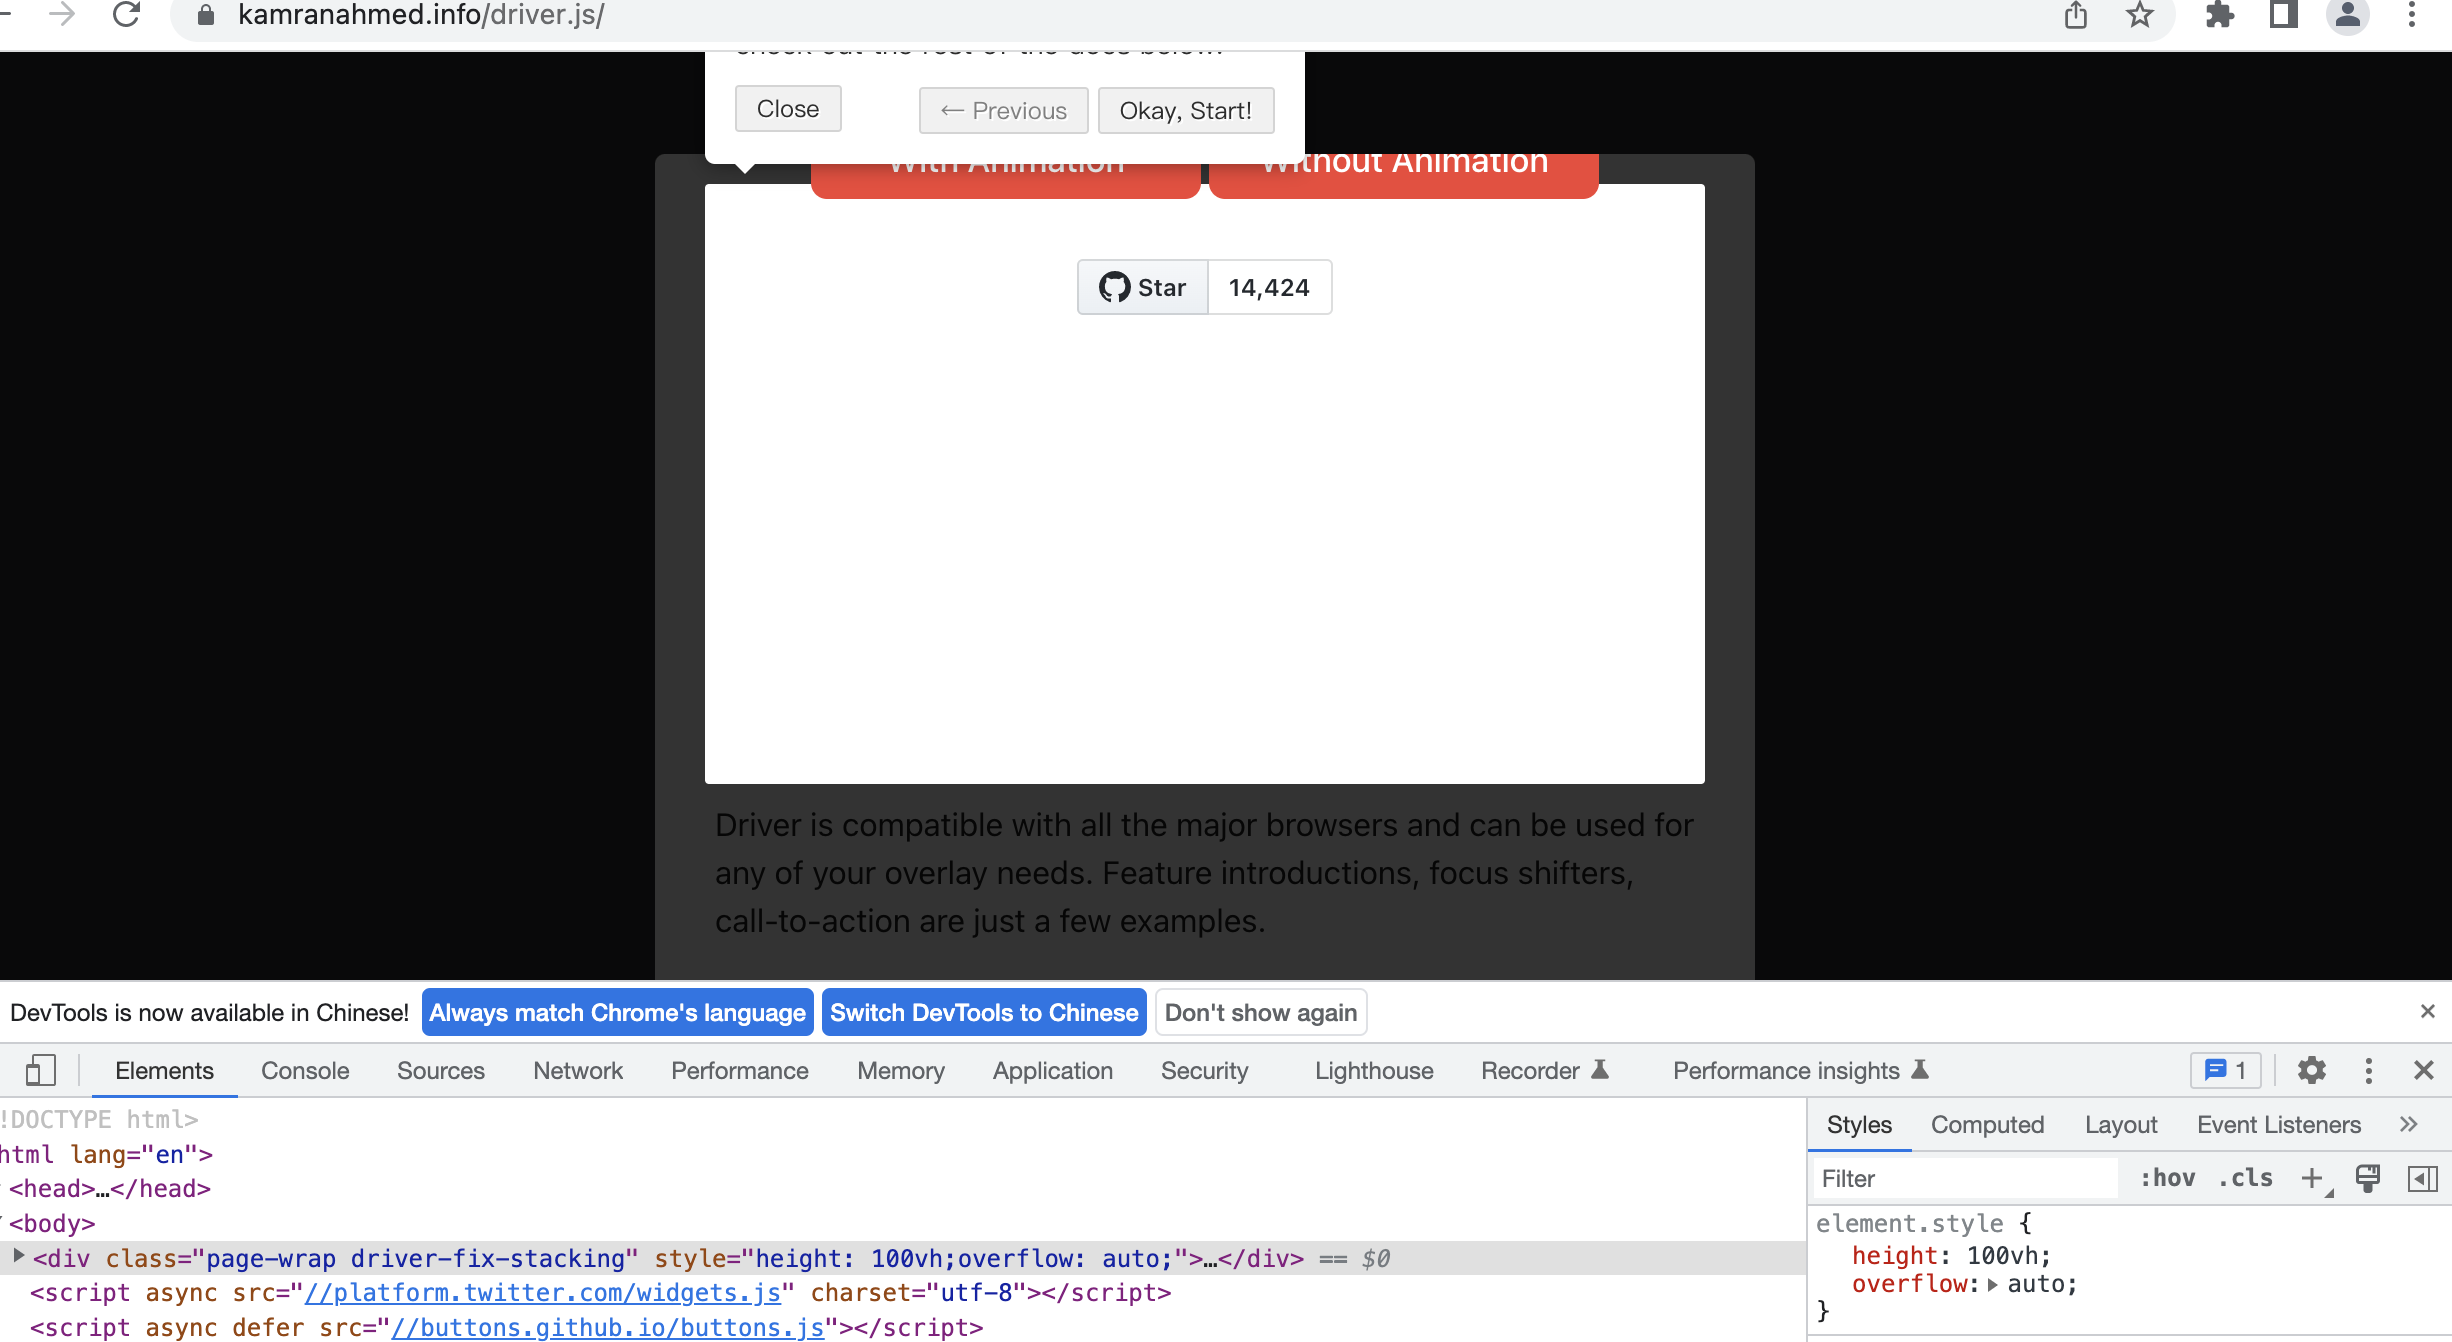Open the Issues panel via the speech-bubble badge

pyautogui.click(x=2224, y=1070)
